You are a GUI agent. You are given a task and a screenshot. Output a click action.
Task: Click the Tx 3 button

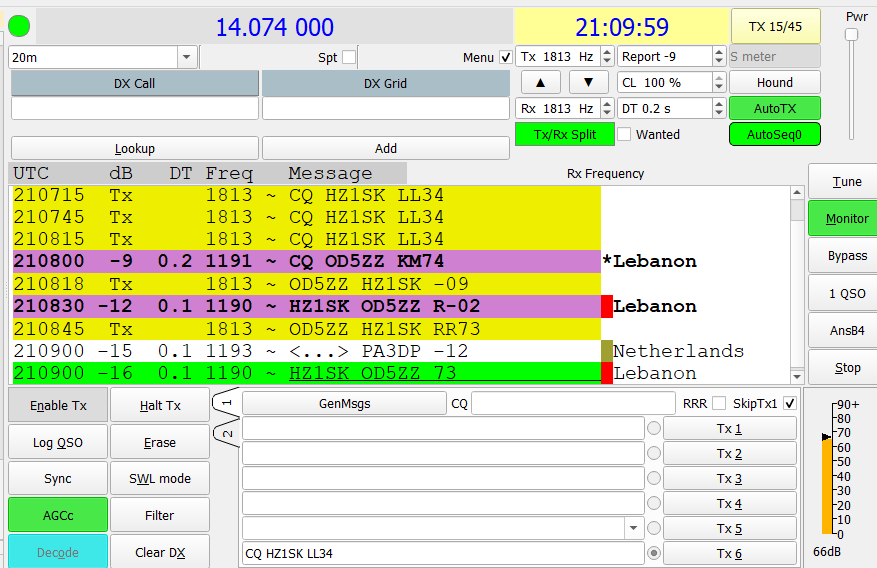729,479
